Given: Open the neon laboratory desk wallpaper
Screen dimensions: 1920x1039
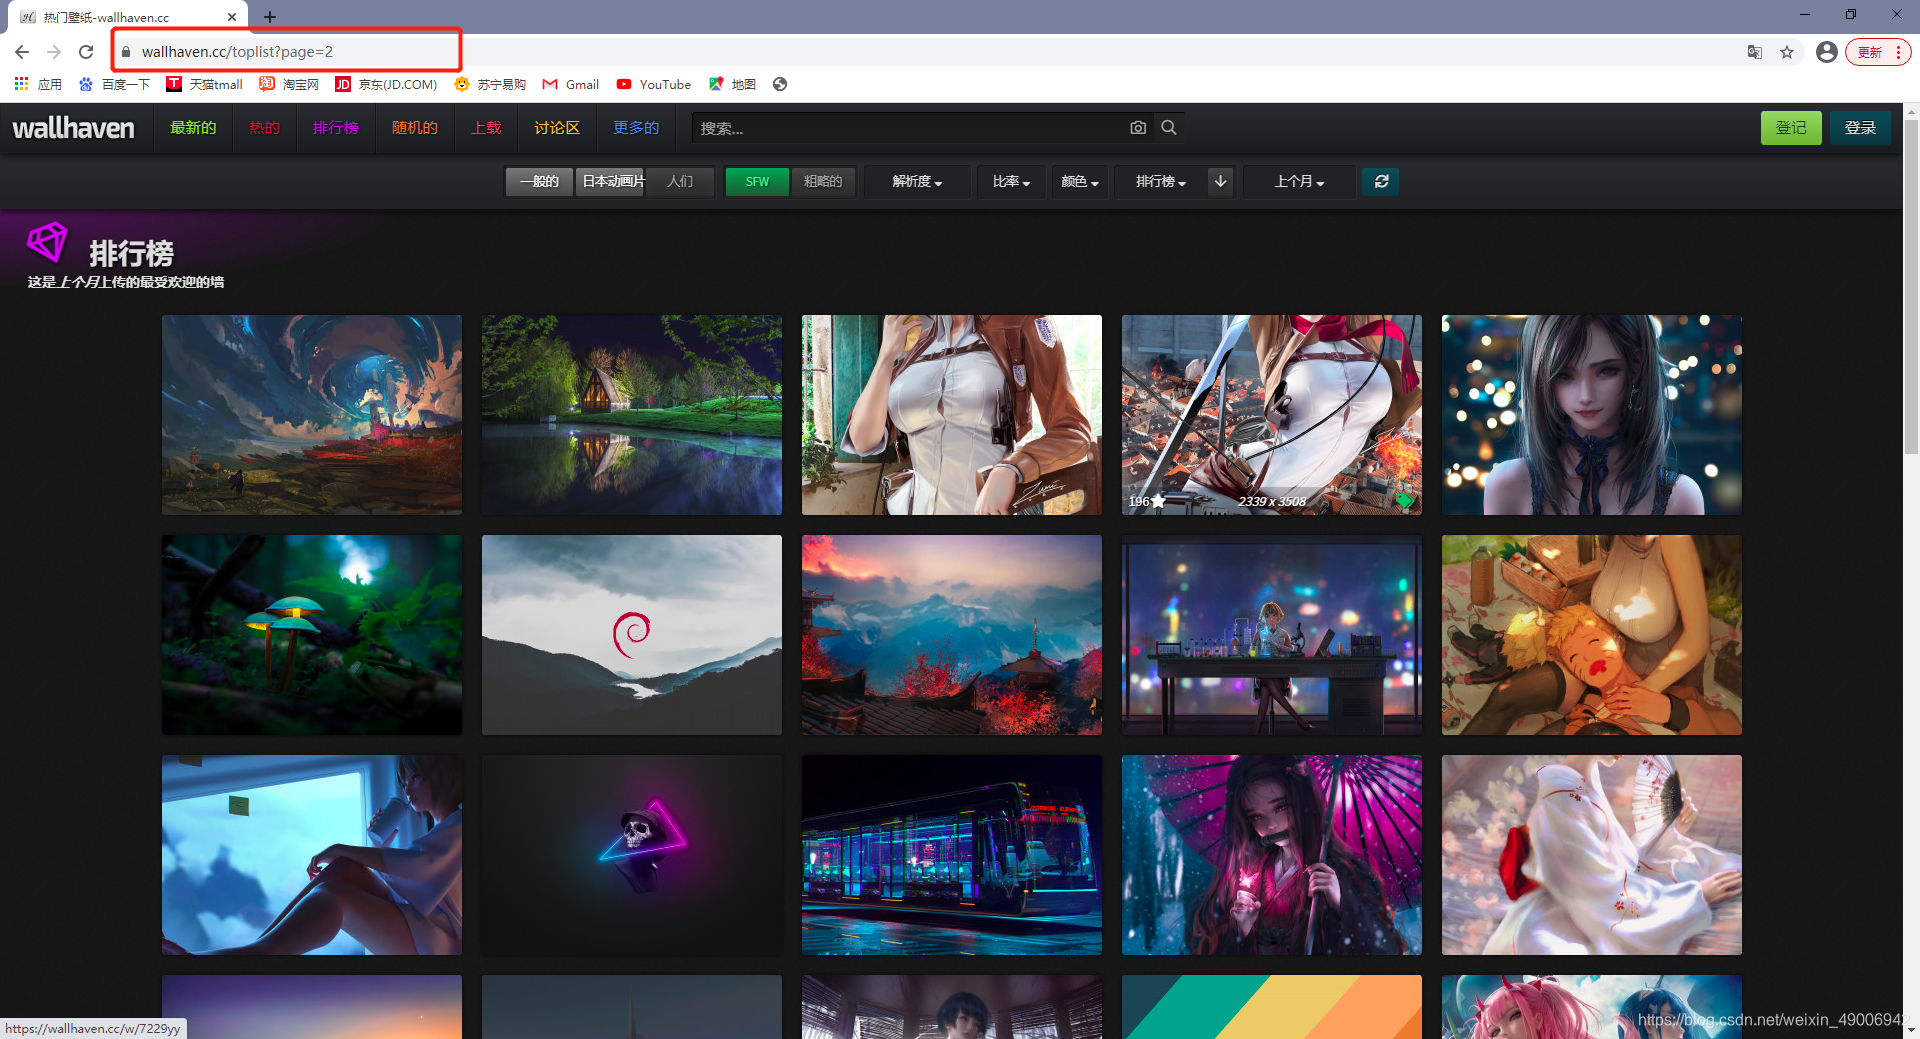Looking at the screenshot, I should [1272, 635].
